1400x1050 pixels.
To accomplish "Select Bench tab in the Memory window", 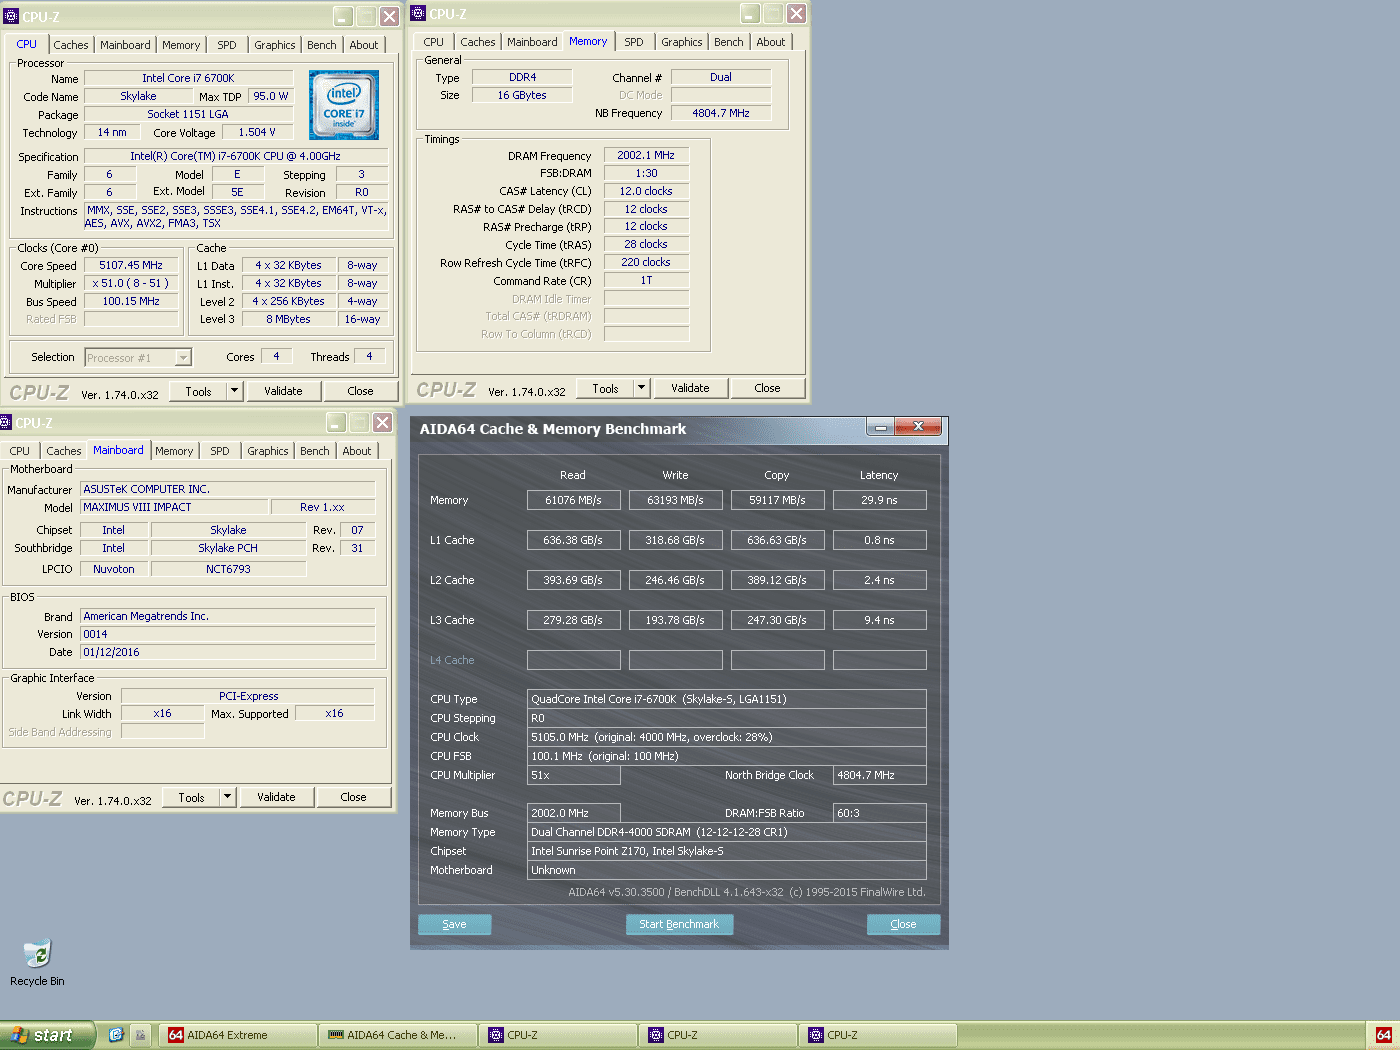I will (729, 42).
